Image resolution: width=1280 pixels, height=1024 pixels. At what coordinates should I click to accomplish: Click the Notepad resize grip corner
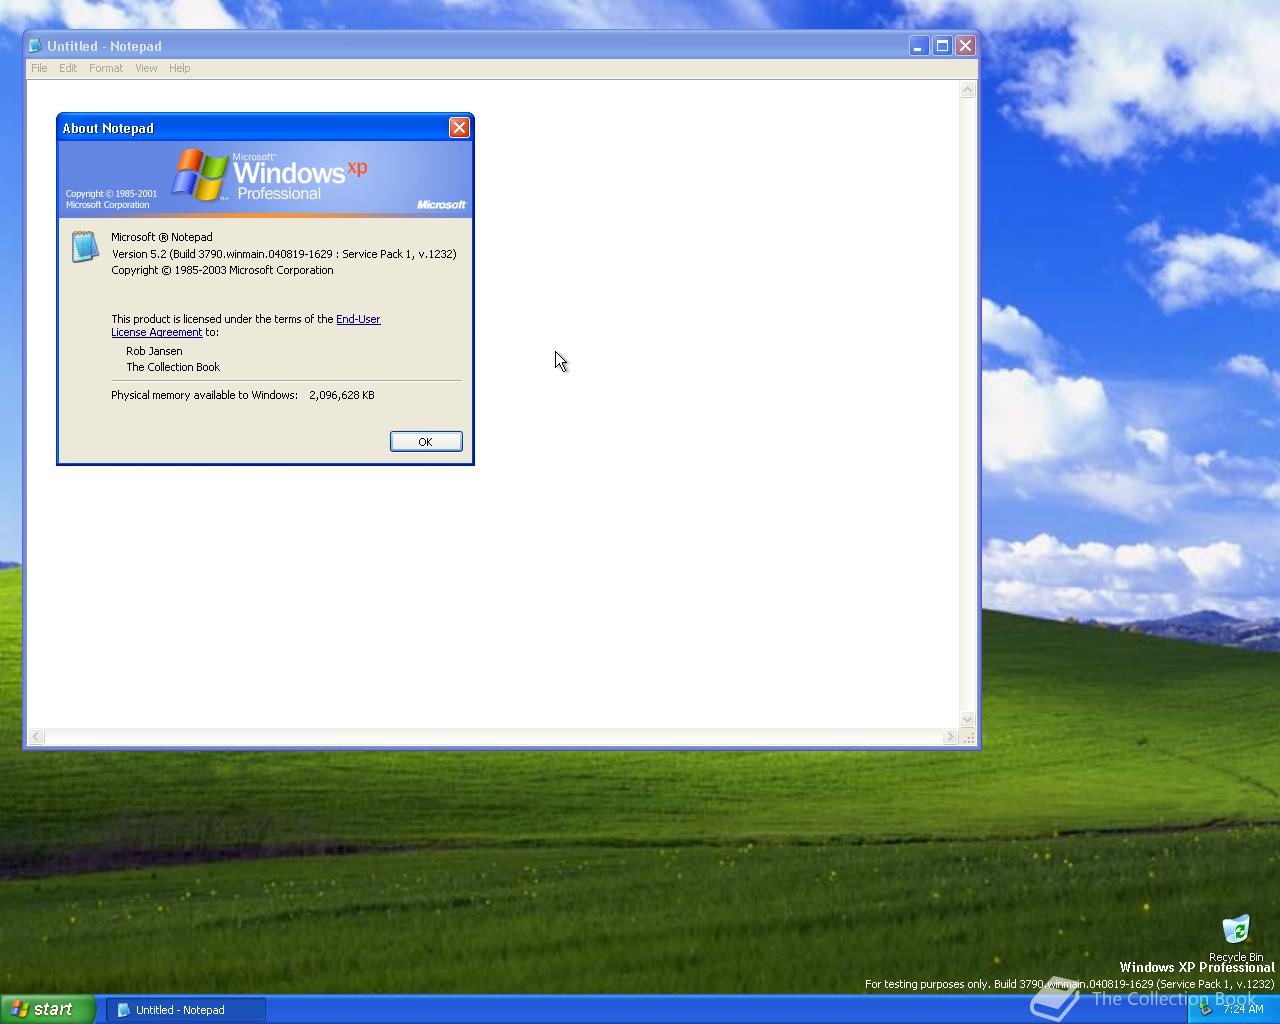968,737
